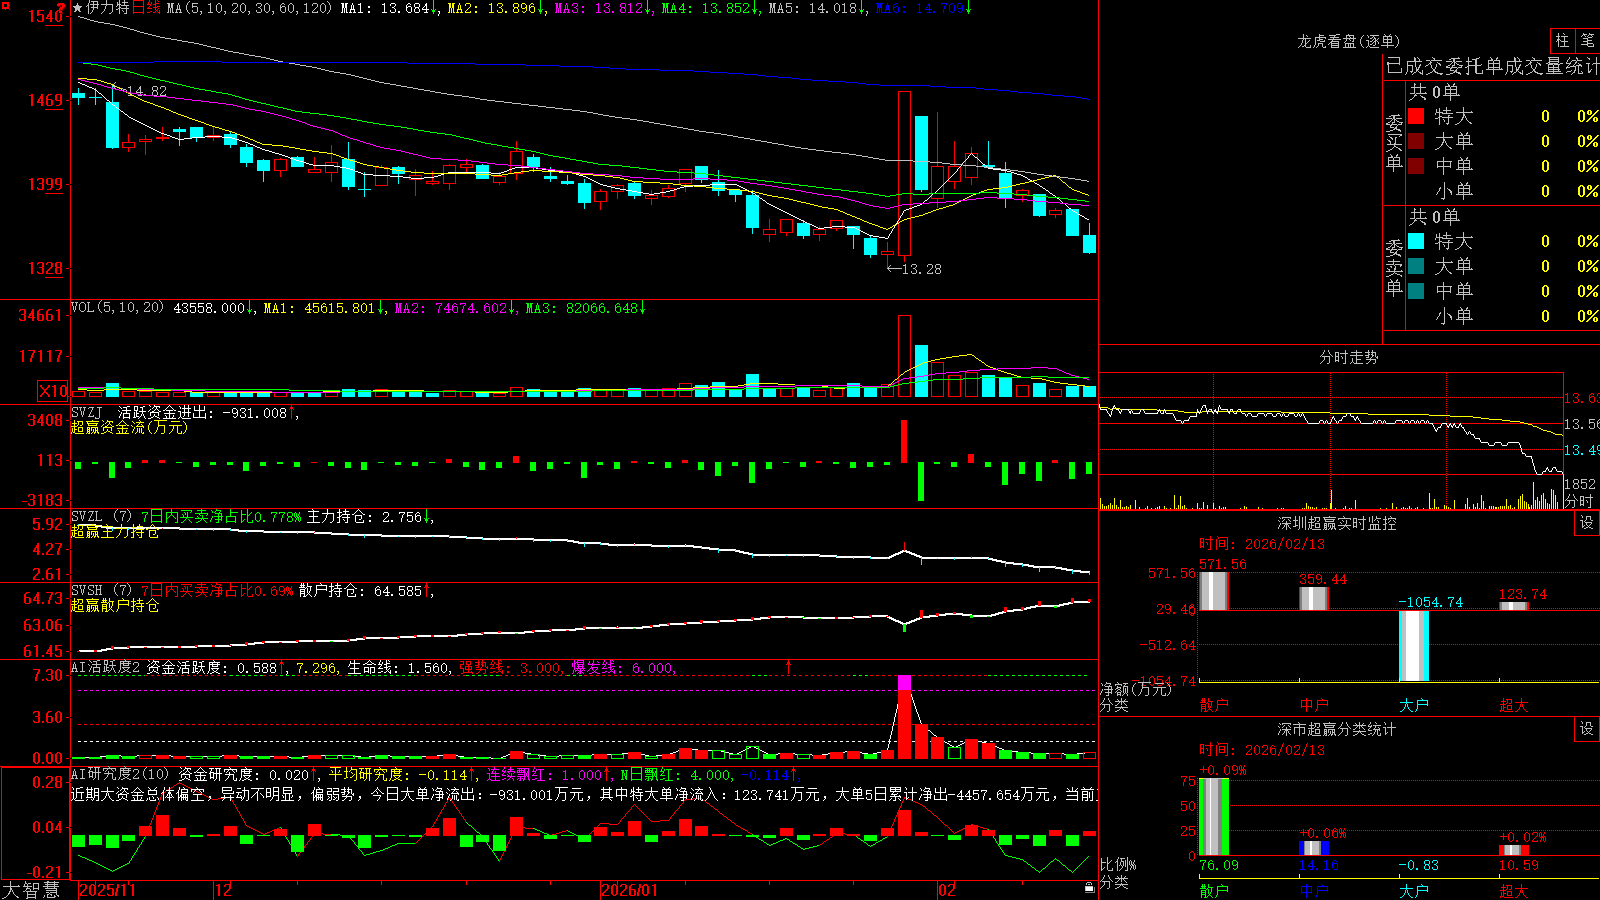Click the 爆发线: 6.000 label
The height and width of the screenshot is (900, 1600).
(x=622, y=667)
